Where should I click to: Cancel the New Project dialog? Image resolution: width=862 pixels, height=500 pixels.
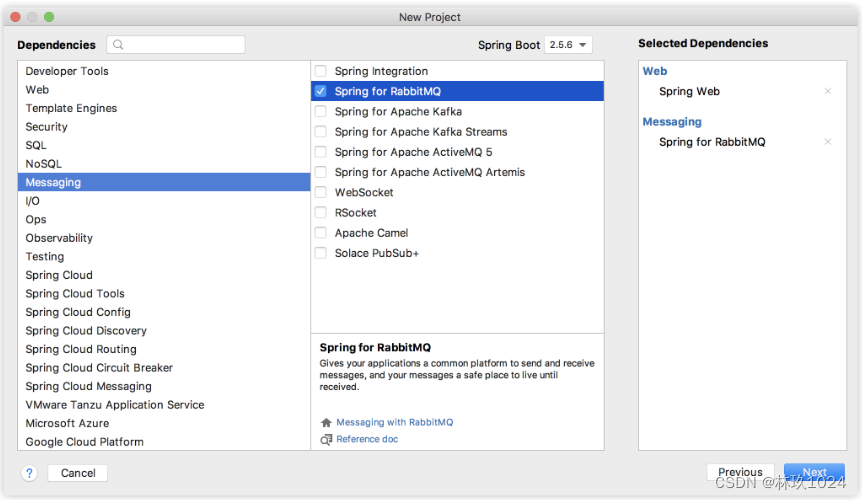pyautogui.click(x=78, y=473)
